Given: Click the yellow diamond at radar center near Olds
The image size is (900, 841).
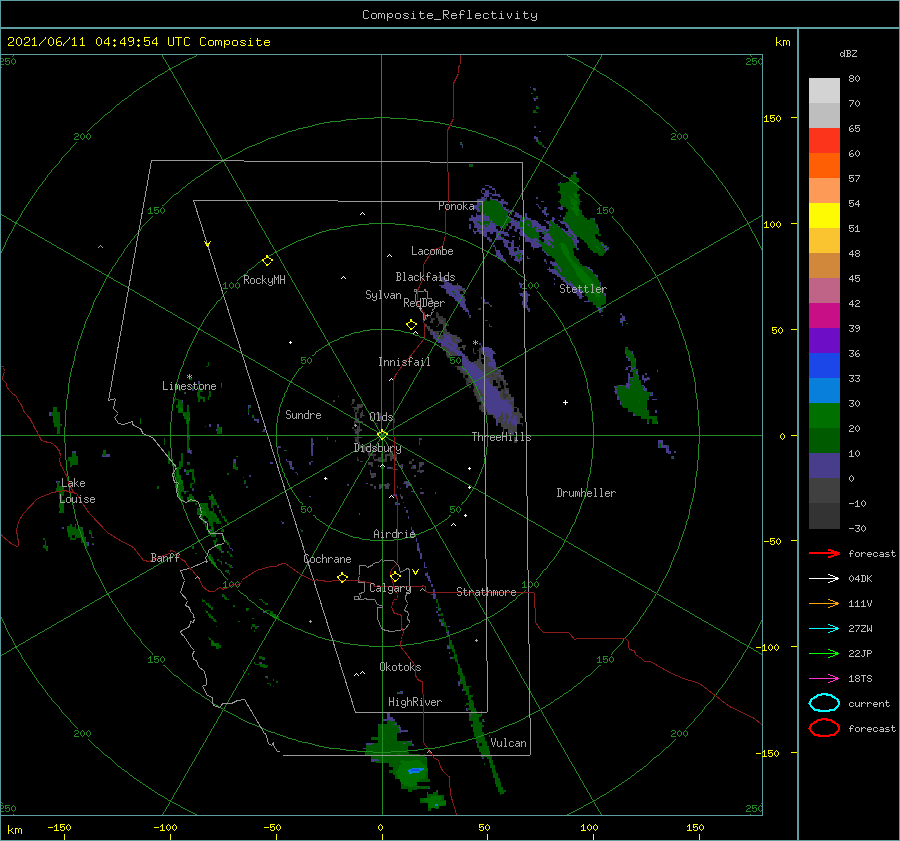Looking at the screenshot, I should pos(382,435).
